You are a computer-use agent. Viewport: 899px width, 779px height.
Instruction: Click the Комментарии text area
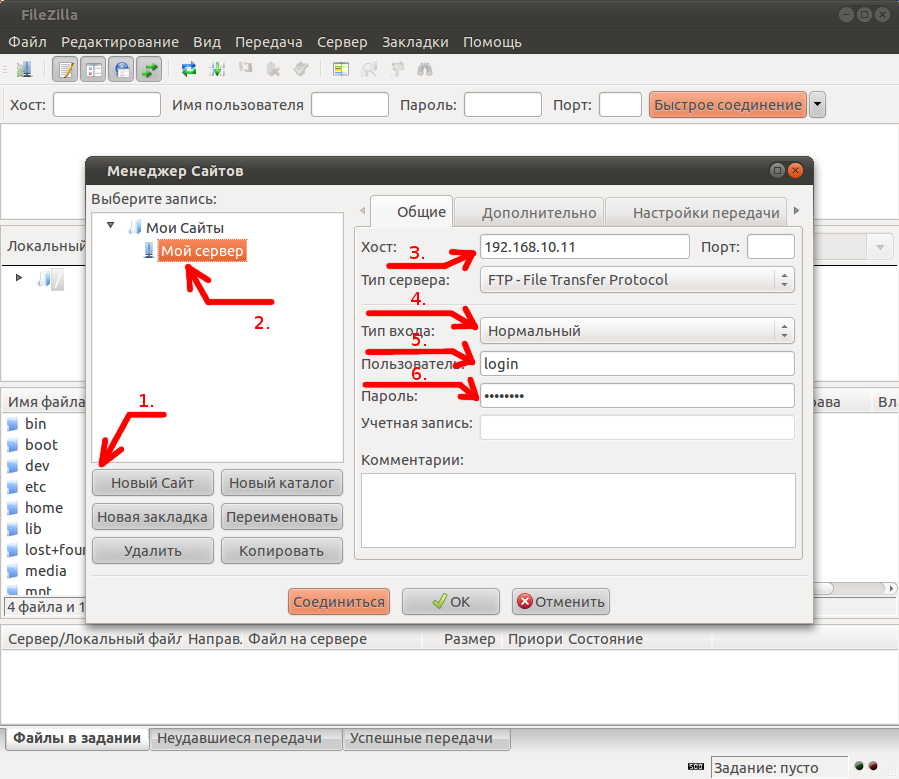pyautogui.click(x=579, y=510)
